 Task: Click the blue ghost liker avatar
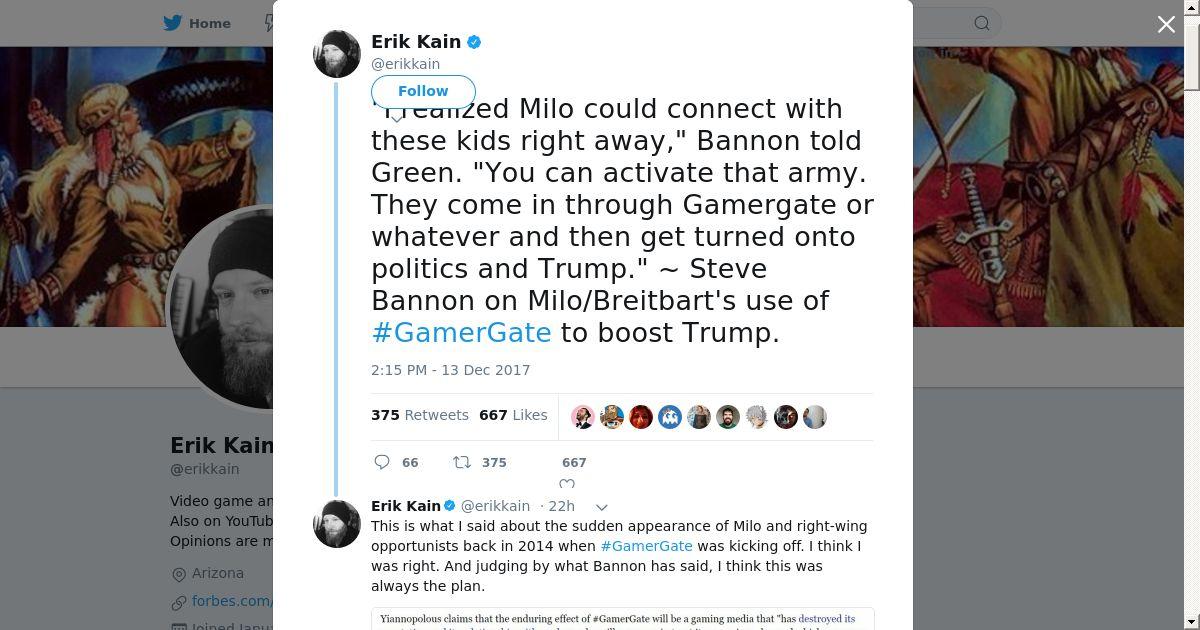point(670,417)
